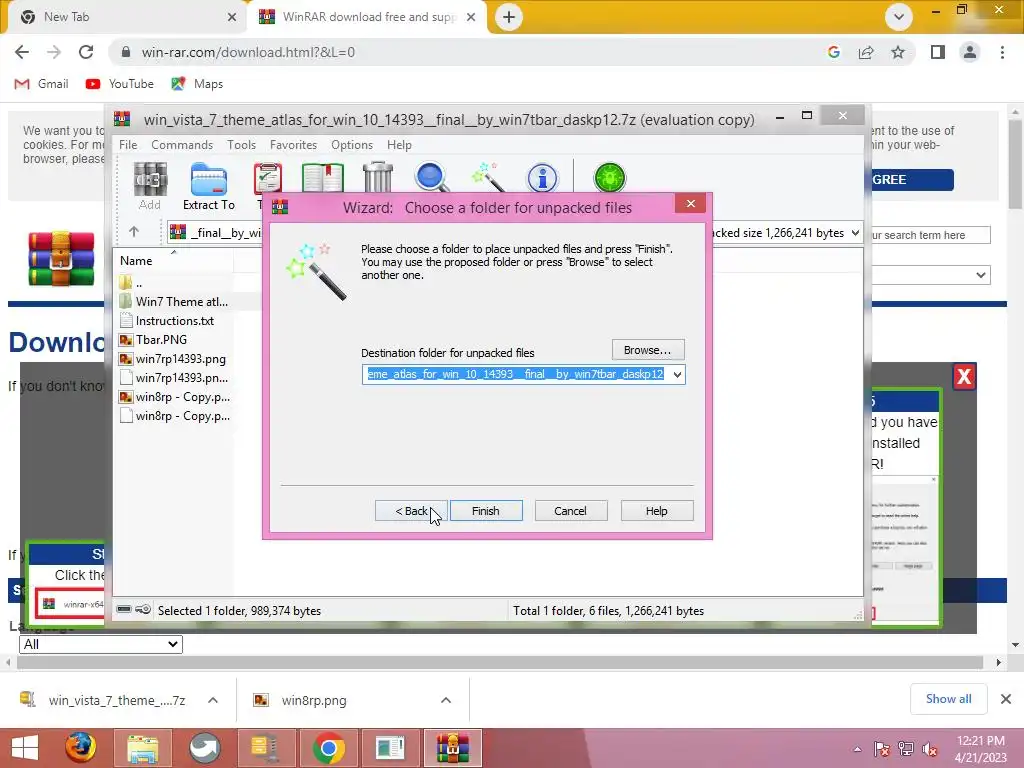Click Finish to unpack files
Viewport: 1024px width, 768px height.
(x=486, y=511)
